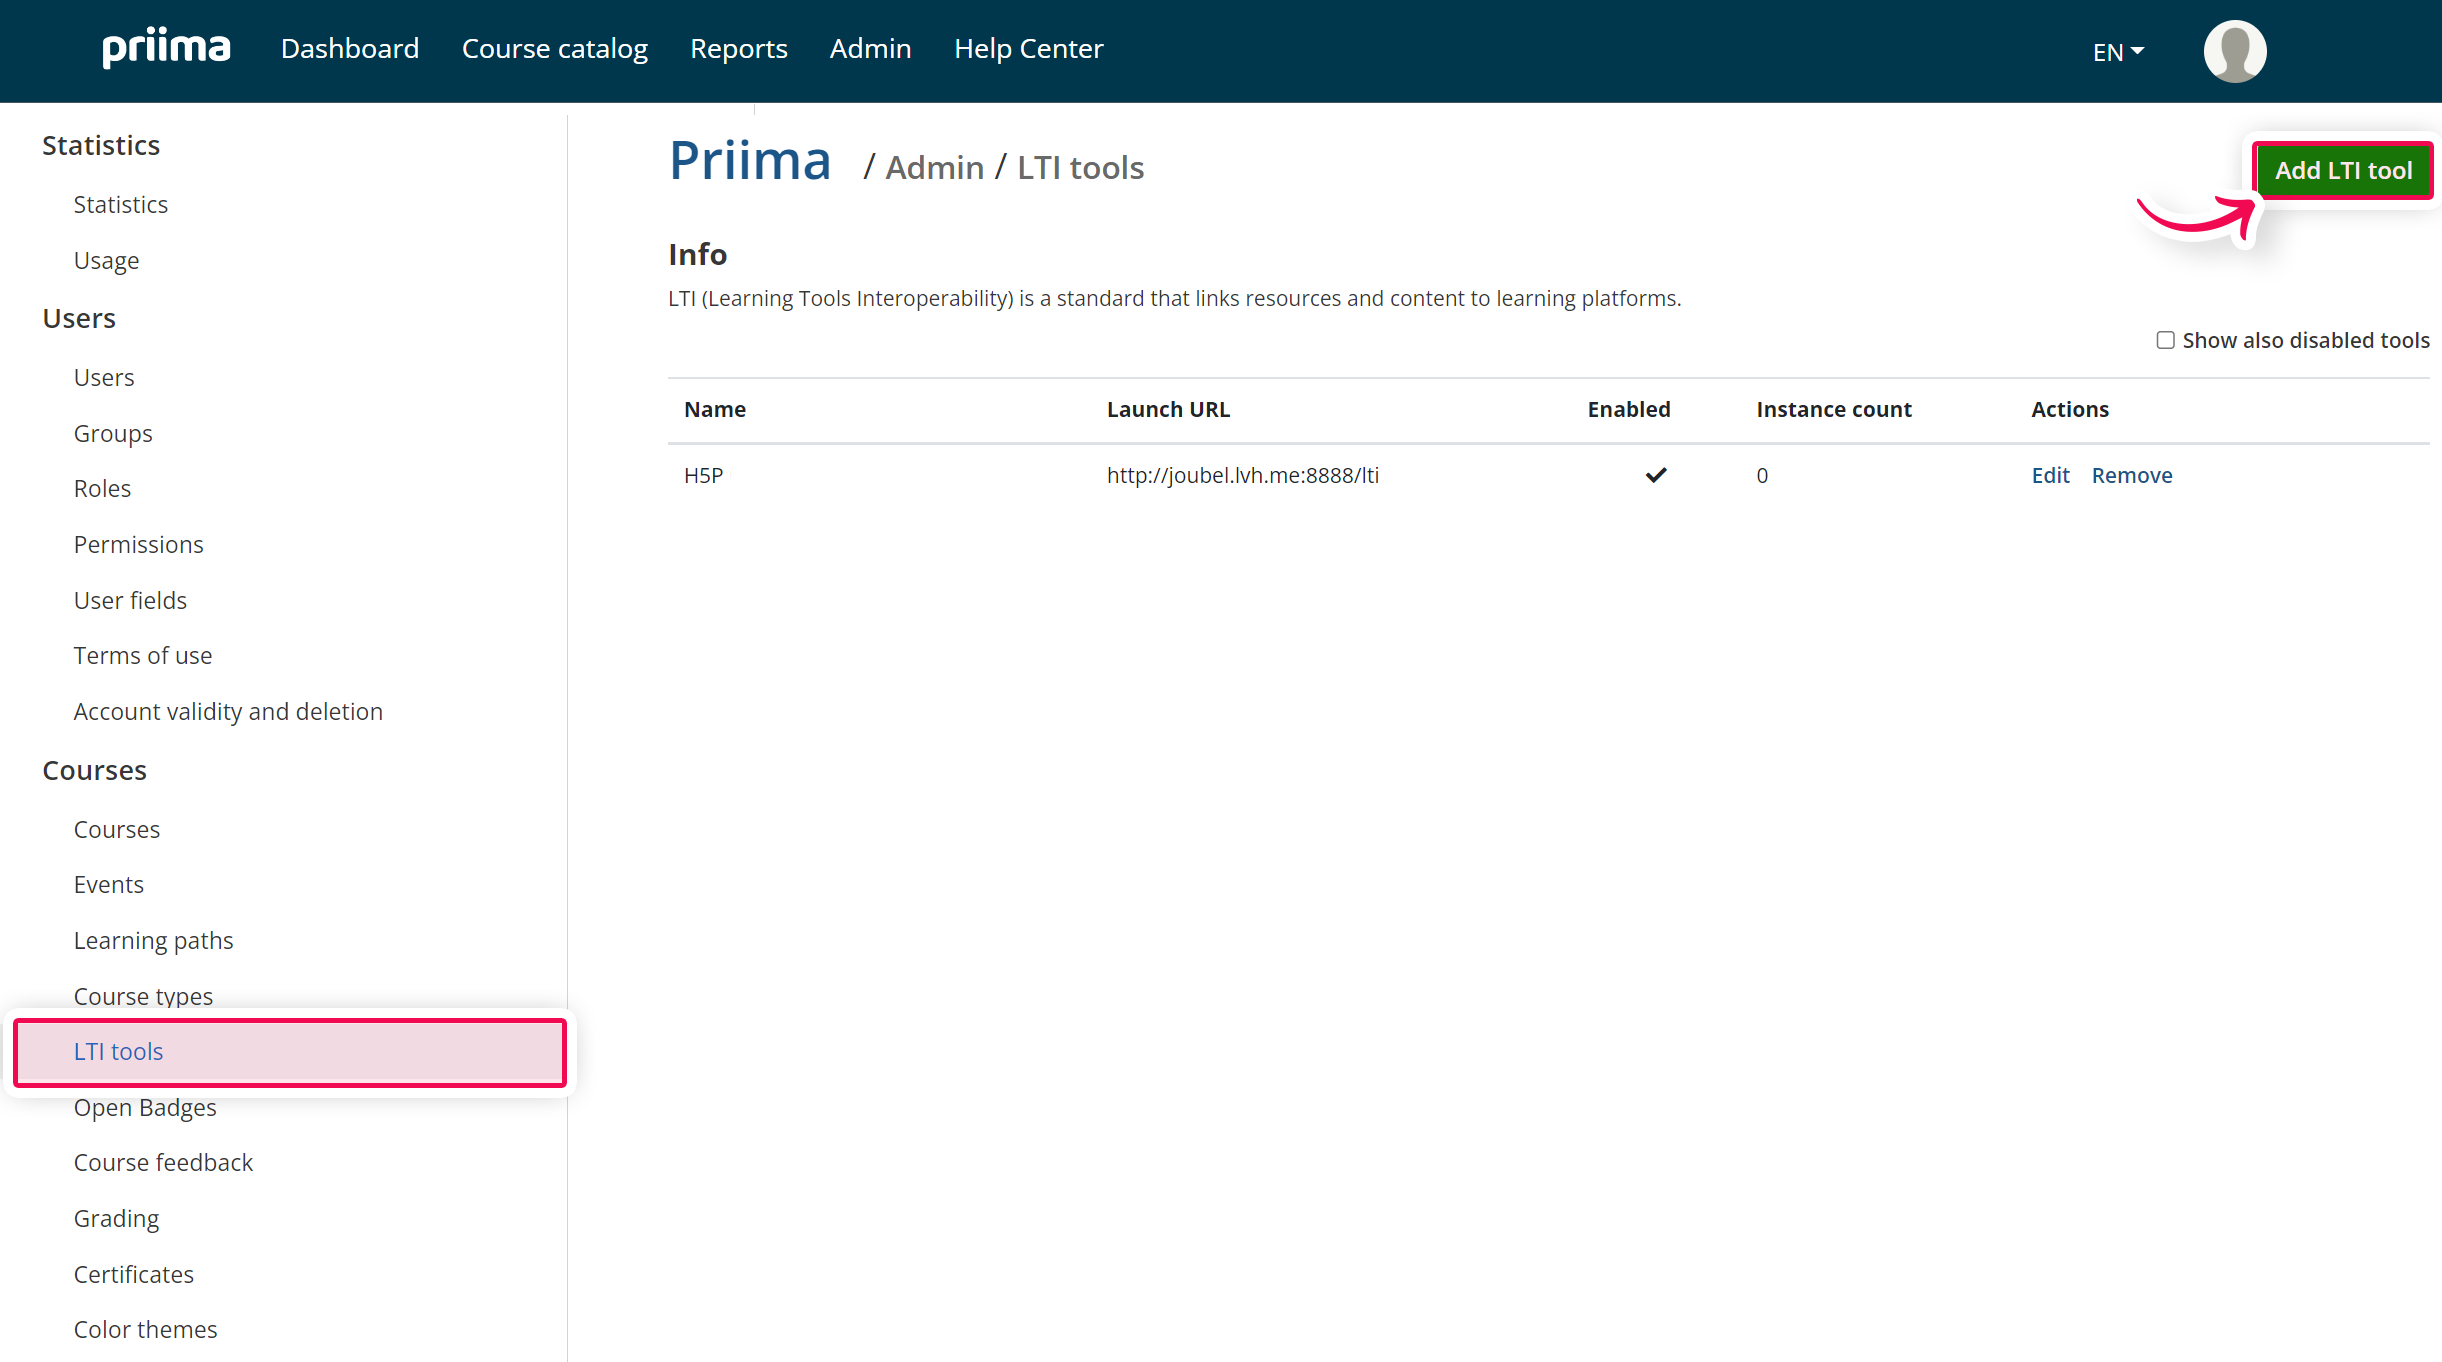The image size is (2442, 1362).
Task: Click the priima logo in the header
Action: click(x=166, y=48)
